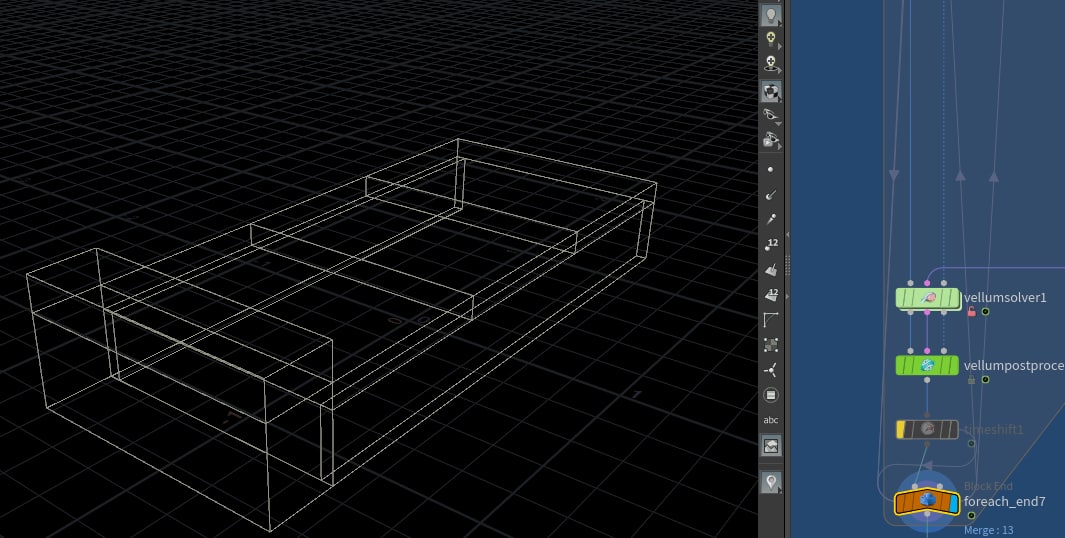Click right input connector of vellumpostprocess
This screenshot has height=538, width=1065.
click(943, 351)
